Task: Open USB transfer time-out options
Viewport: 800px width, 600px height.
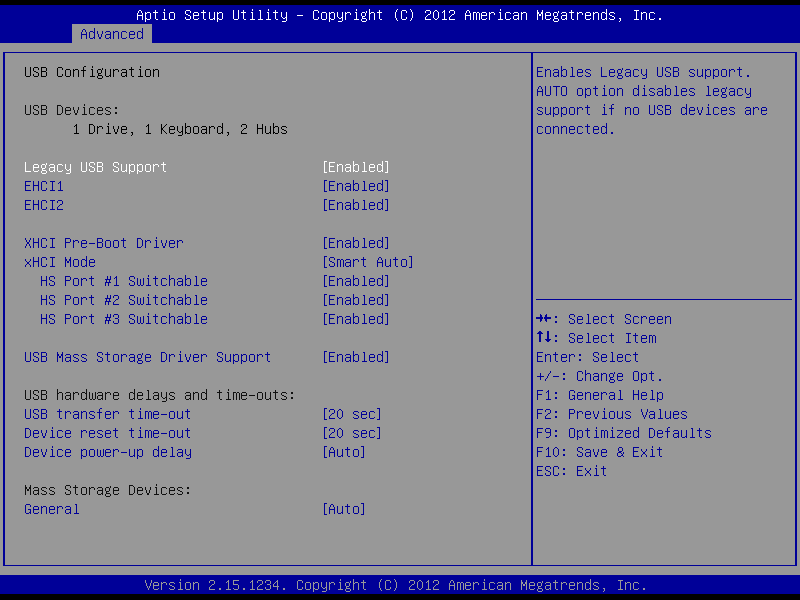Action: point(351,414)
